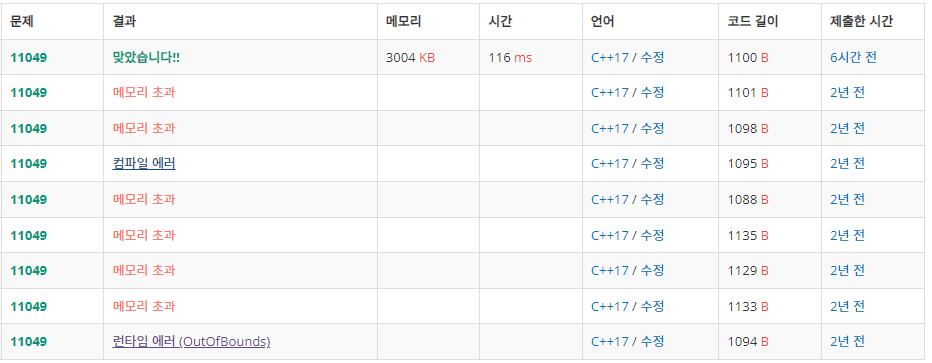This screenshot has height=363, width=932.
Task: Open C++17 source for the 1135 B submission
Action: tap(610, 235)
